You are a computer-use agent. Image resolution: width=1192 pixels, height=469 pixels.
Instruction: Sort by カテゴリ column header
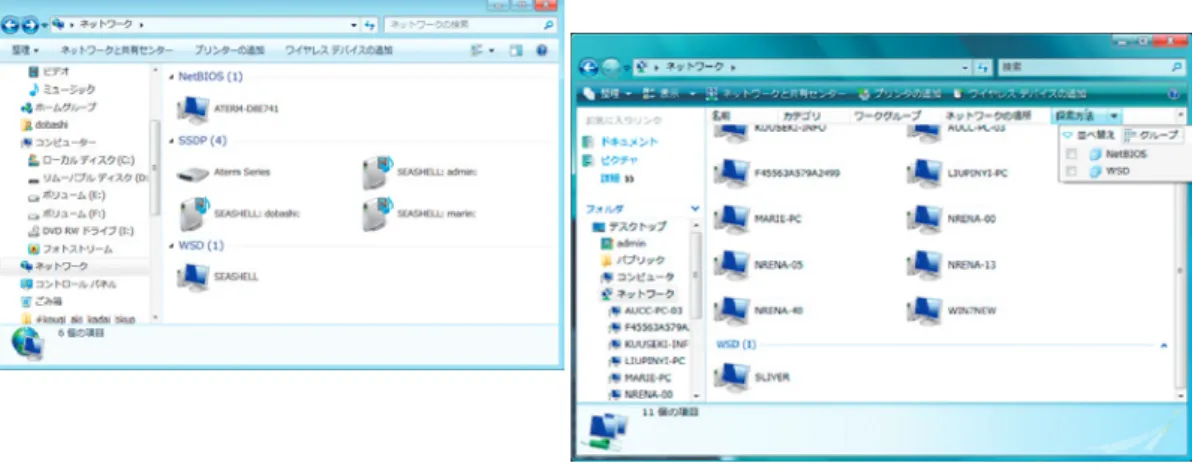pos(801,116)
